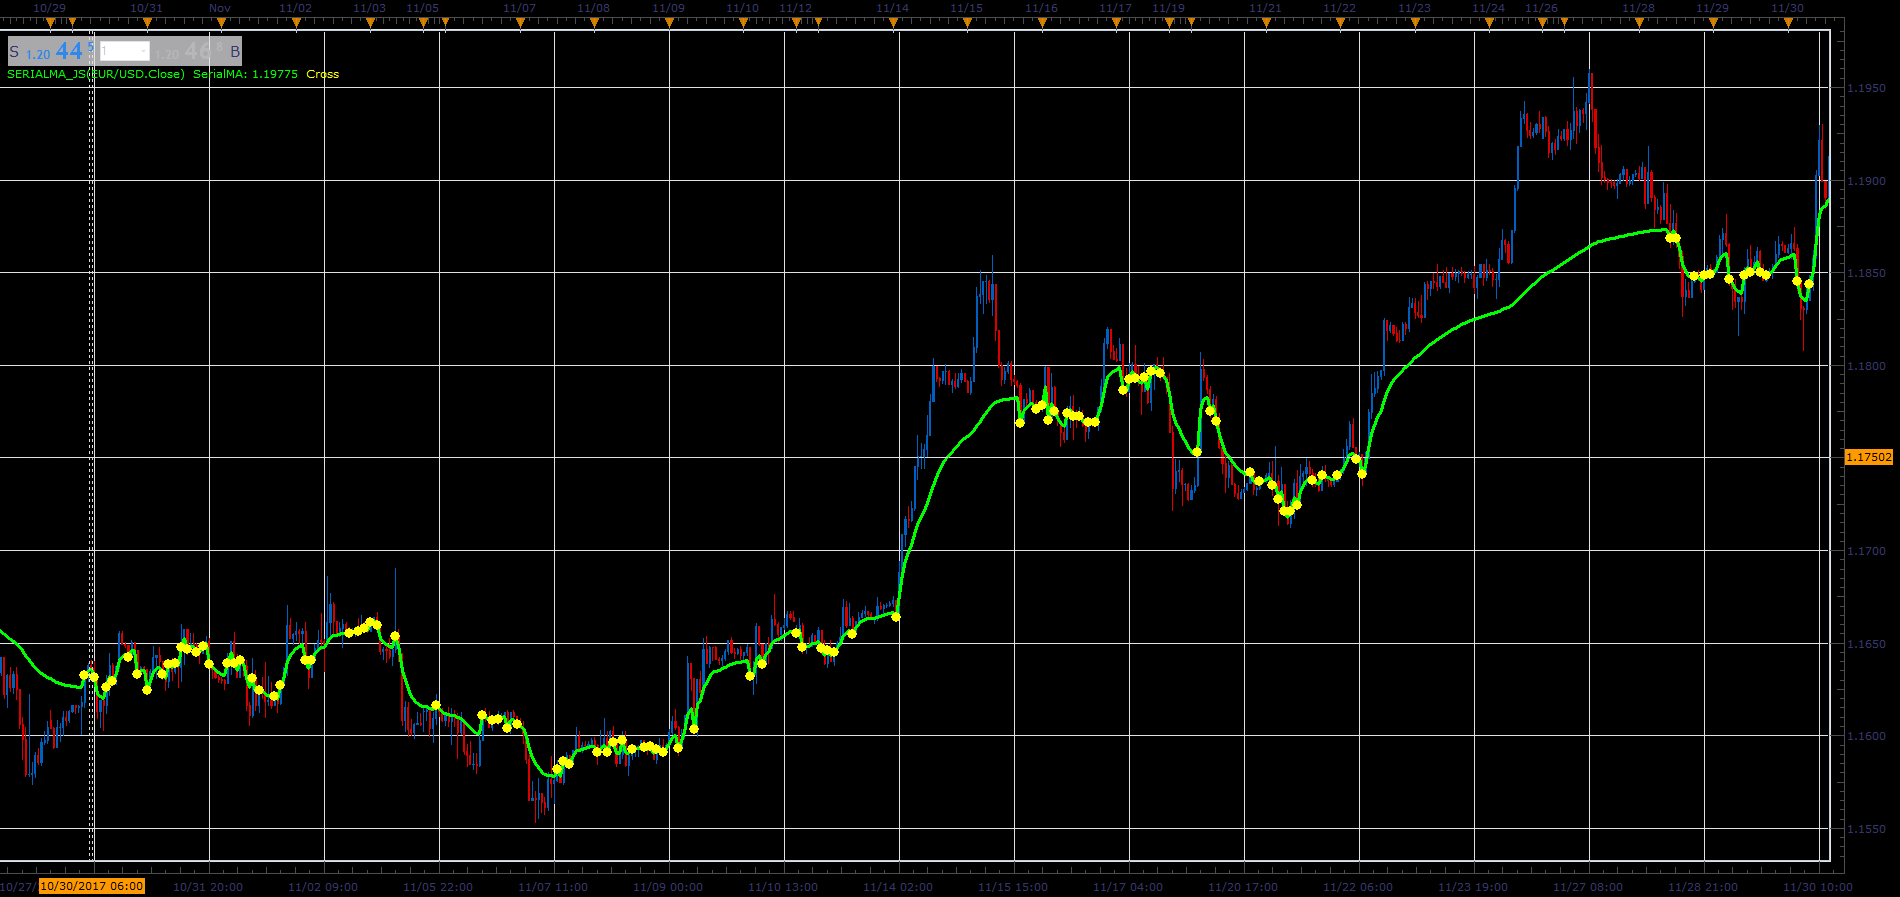Viewport: 1900px width, 897px height.
Task: Select the SERIALMA_JS(EUR/USD.Close) indicator label
Action: coord(96,74)
